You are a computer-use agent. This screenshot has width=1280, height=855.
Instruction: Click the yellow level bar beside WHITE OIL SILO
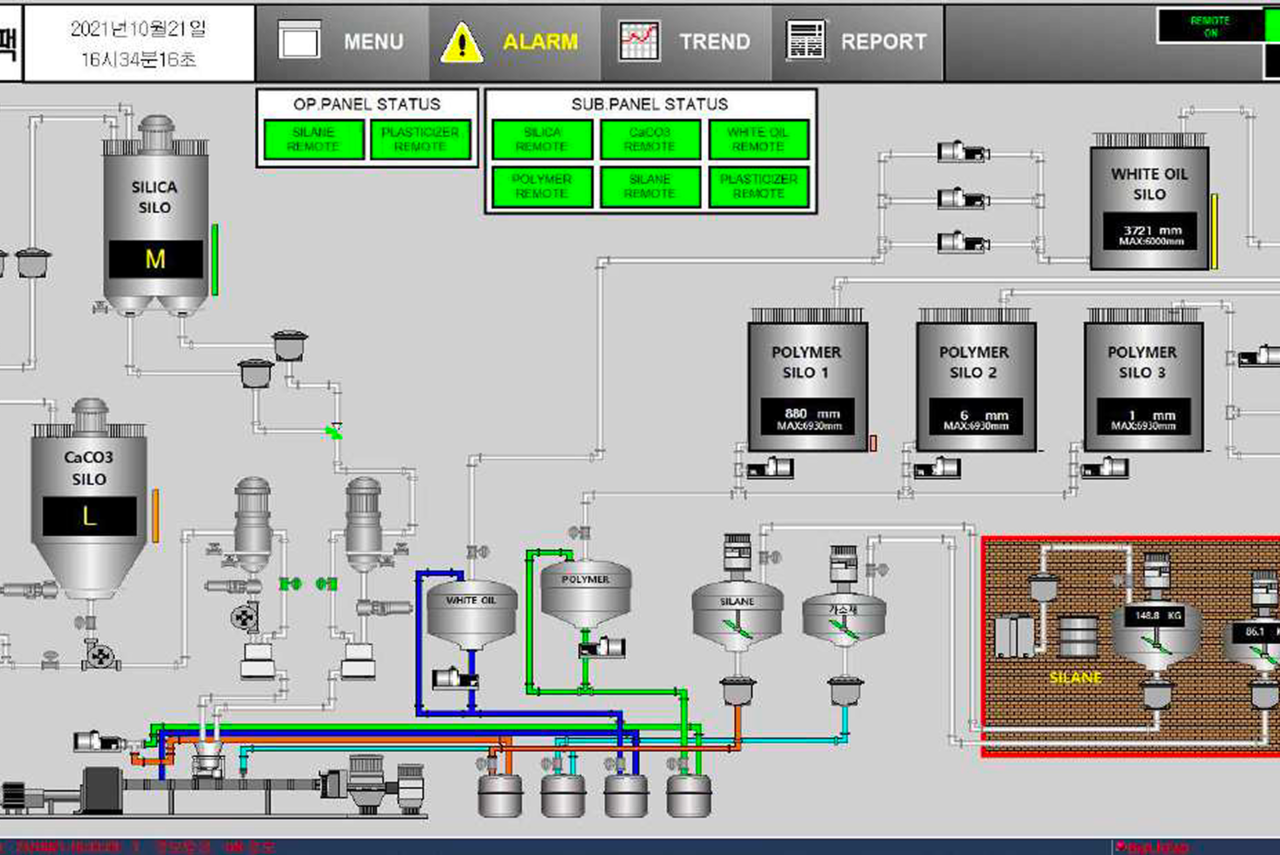(1215, 231)
